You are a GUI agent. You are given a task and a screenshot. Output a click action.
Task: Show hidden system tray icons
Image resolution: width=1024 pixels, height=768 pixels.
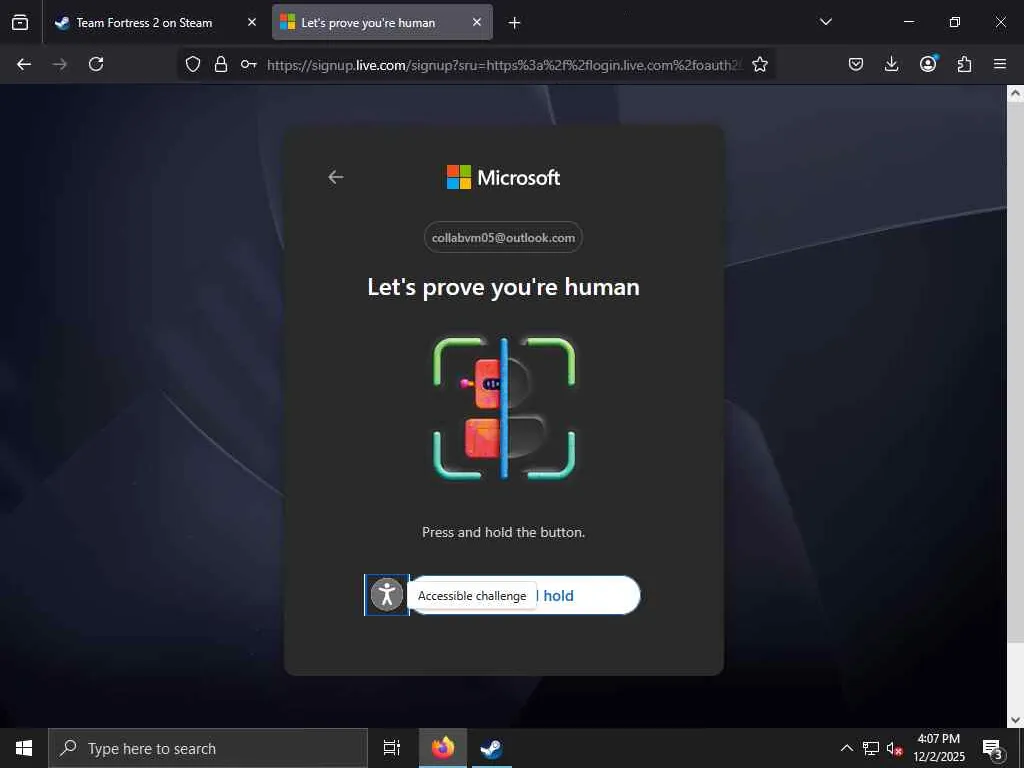pyautogui.click(x=846, y=748)
